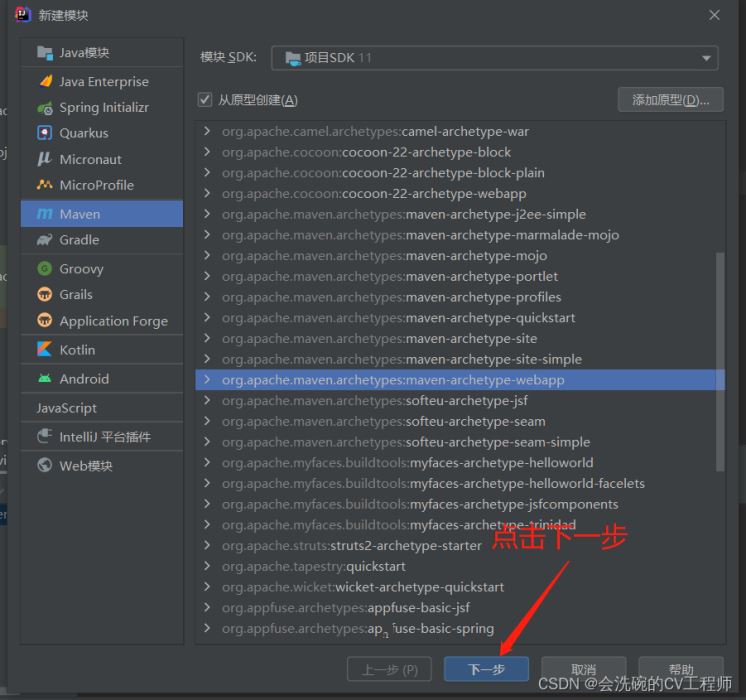The height and width of the screenshot is (700, 746).
Task: Select the Groovy module icon
Action: [x=44, y=269]
